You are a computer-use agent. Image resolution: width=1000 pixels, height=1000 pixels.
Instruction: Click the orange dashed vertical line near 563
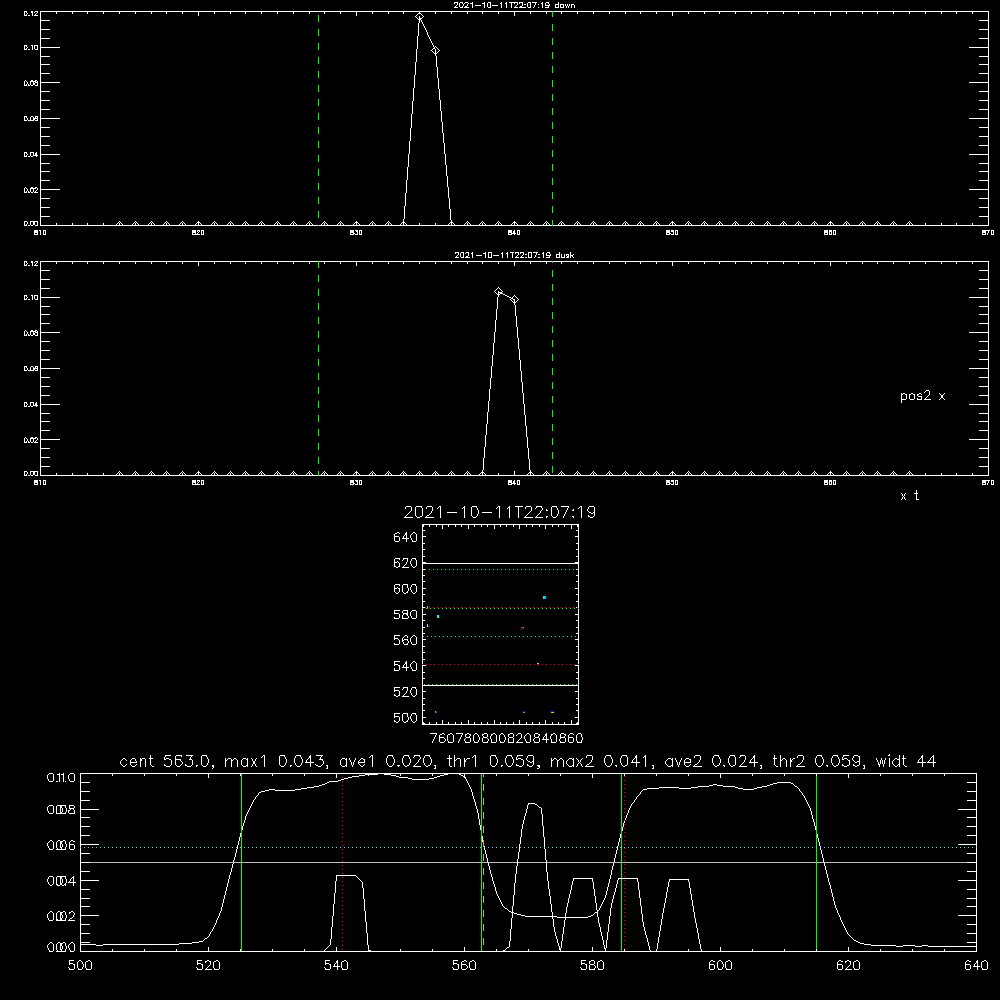point(483,862)
